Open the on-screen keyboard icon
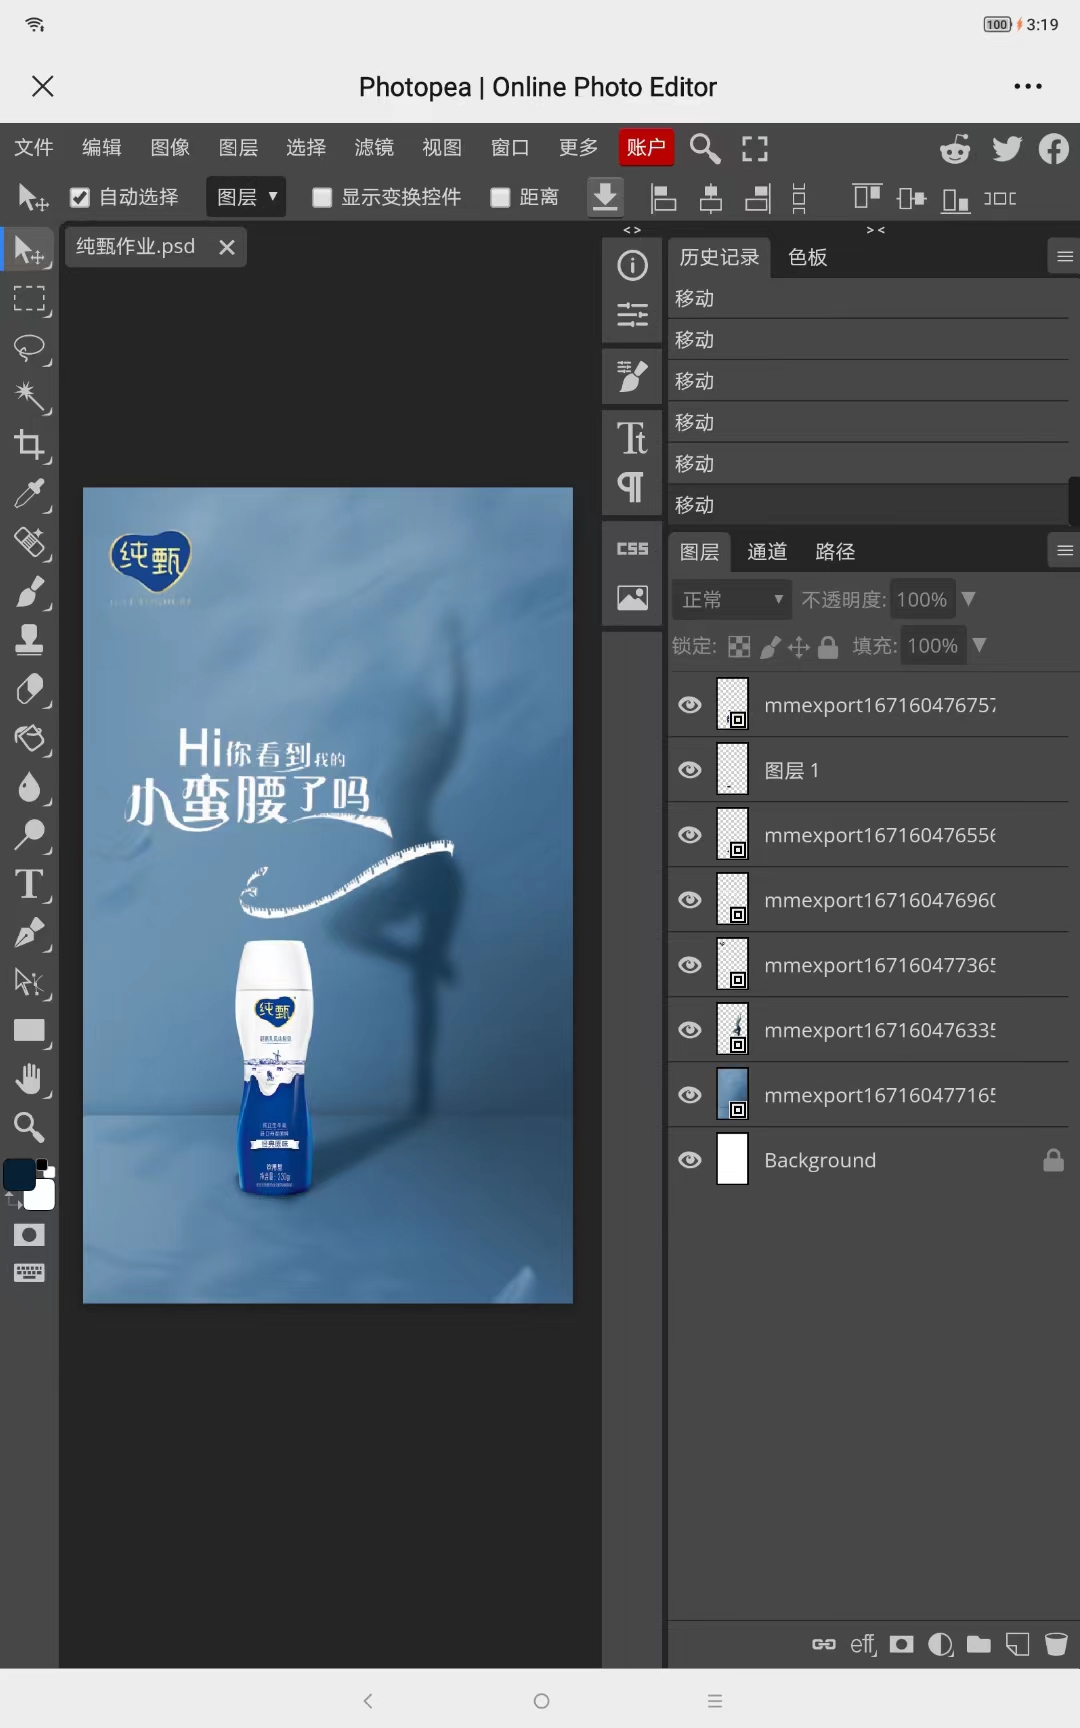1080x1728 pixels. [x=29, y=1273]
